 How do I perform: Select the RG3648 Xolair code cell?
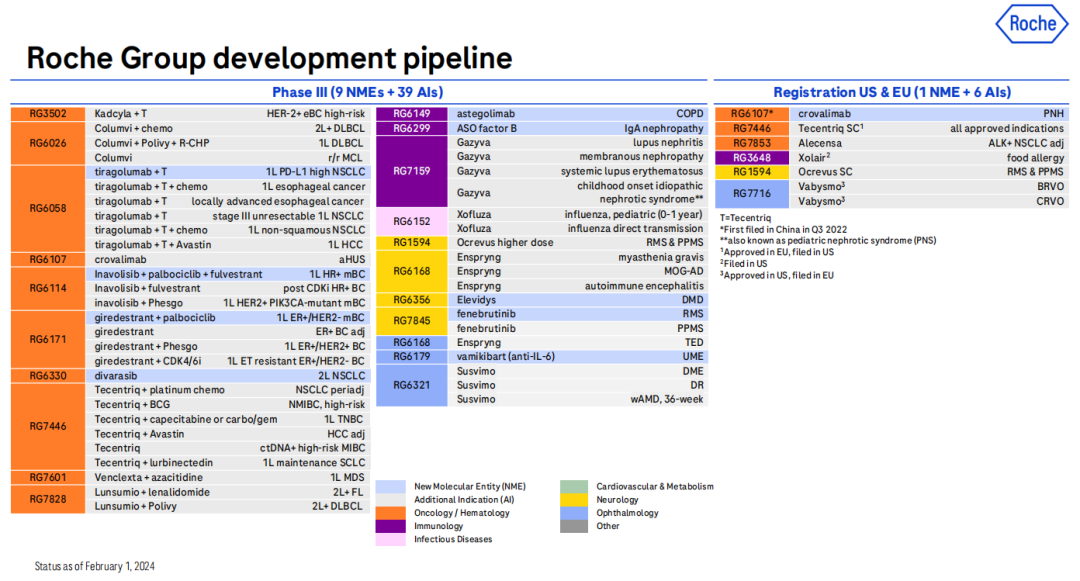[752, 157]
